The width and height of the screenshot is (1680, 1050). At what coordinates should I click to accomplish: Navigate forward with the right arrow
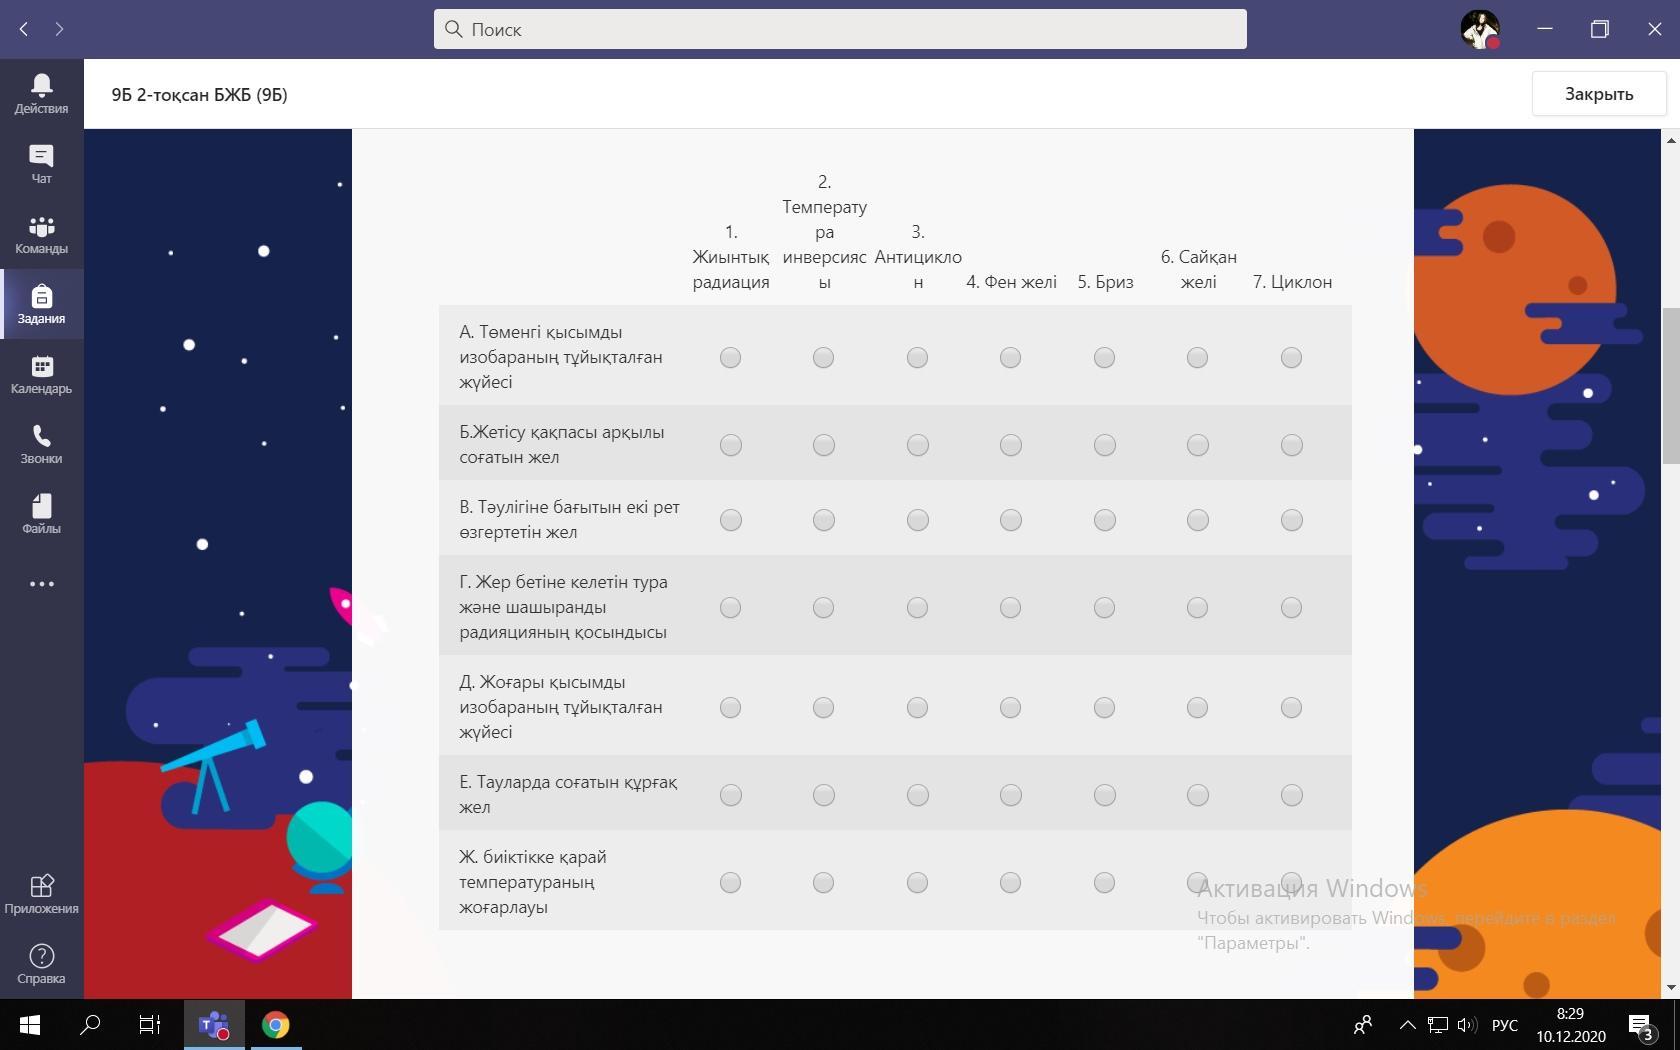[59, 29]
